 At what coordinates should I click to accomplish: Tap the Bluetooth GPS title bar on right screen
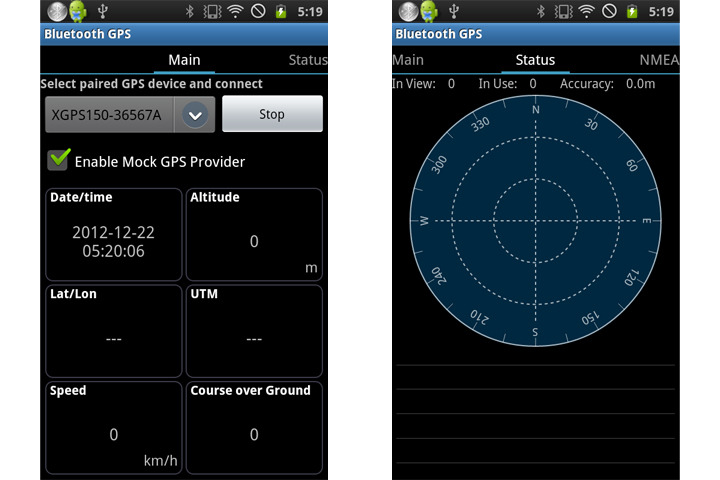point(536,34)
